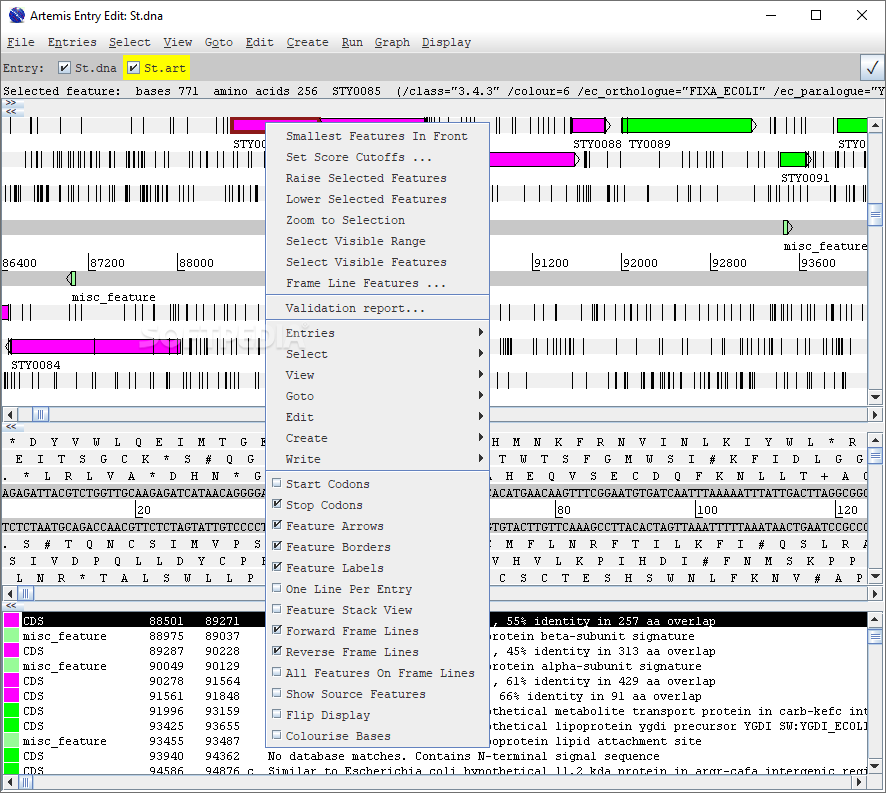Toggle Reverse Frame Lines checkbox
The height and width of the screenshot is (793, 886).
[277, 651]
